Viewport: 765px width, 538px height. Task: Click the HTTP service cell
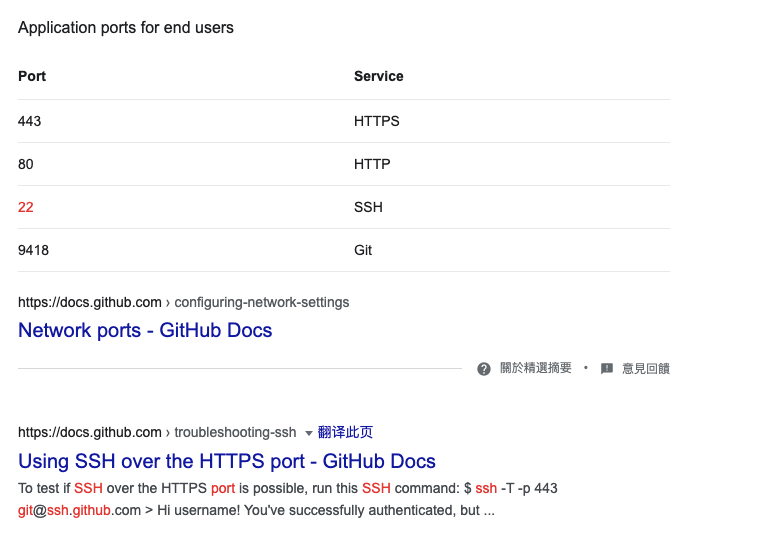372,164
